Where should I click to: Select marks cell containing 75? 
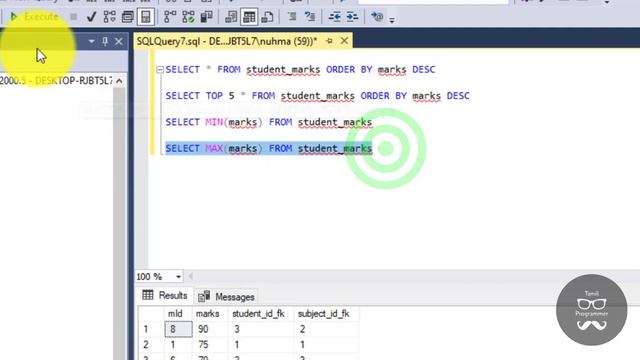[210, 345]
